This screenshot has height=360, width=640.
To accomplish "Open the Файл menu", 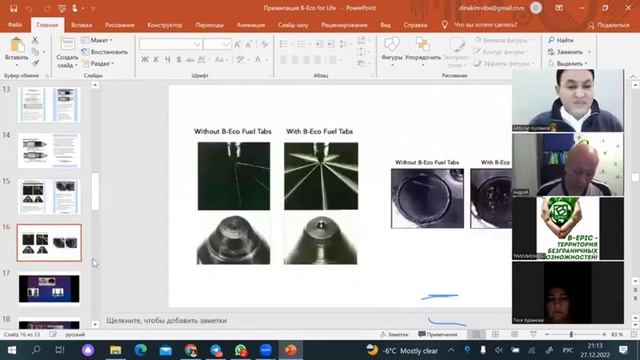I will 15,25.
